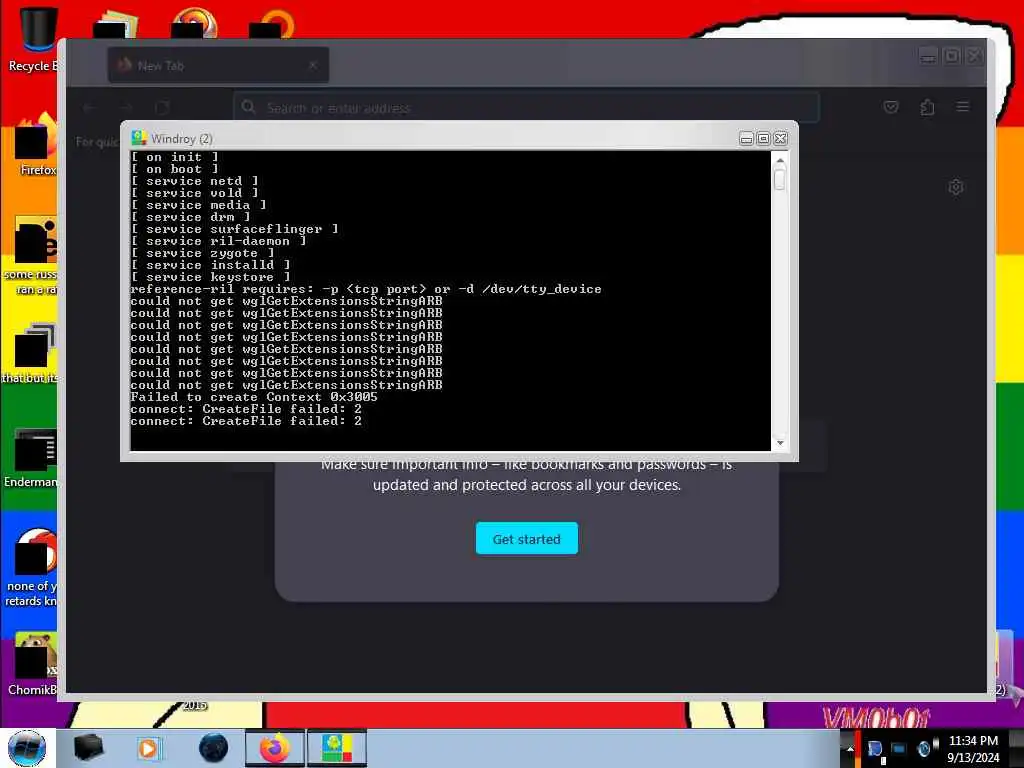This screenshot has height=768, width=1024.
Task: Open the black folder taskbar icon
Action: pyautogui.click(x=89, y=748)
